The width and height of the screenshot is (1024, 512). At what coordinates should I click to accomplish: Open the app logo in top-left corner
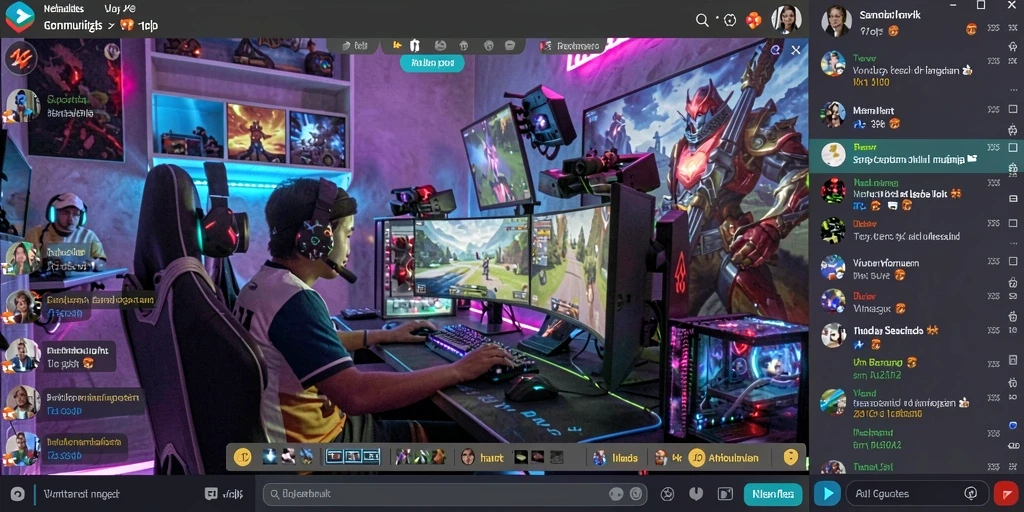point(20,18)
